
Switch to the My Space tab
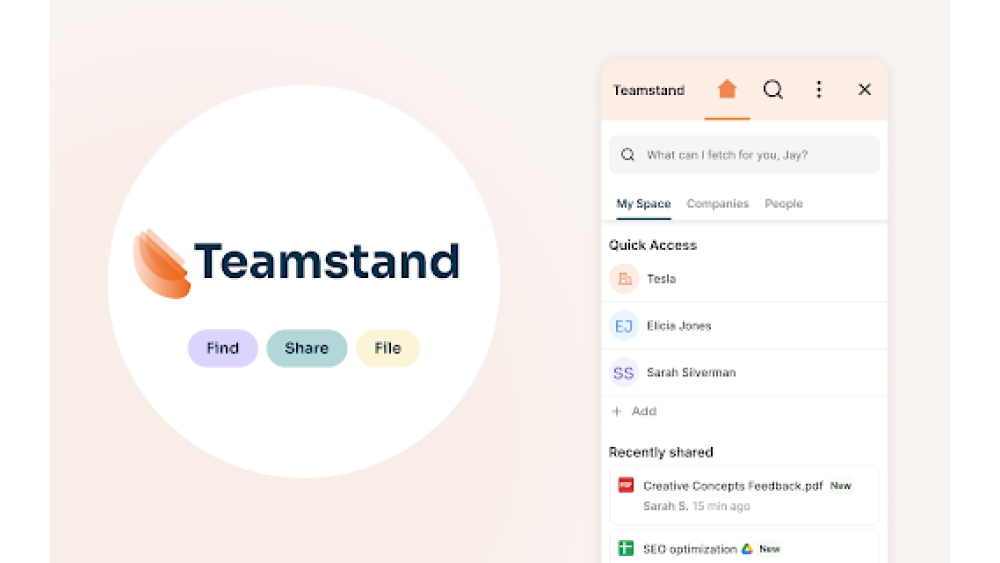643,204
